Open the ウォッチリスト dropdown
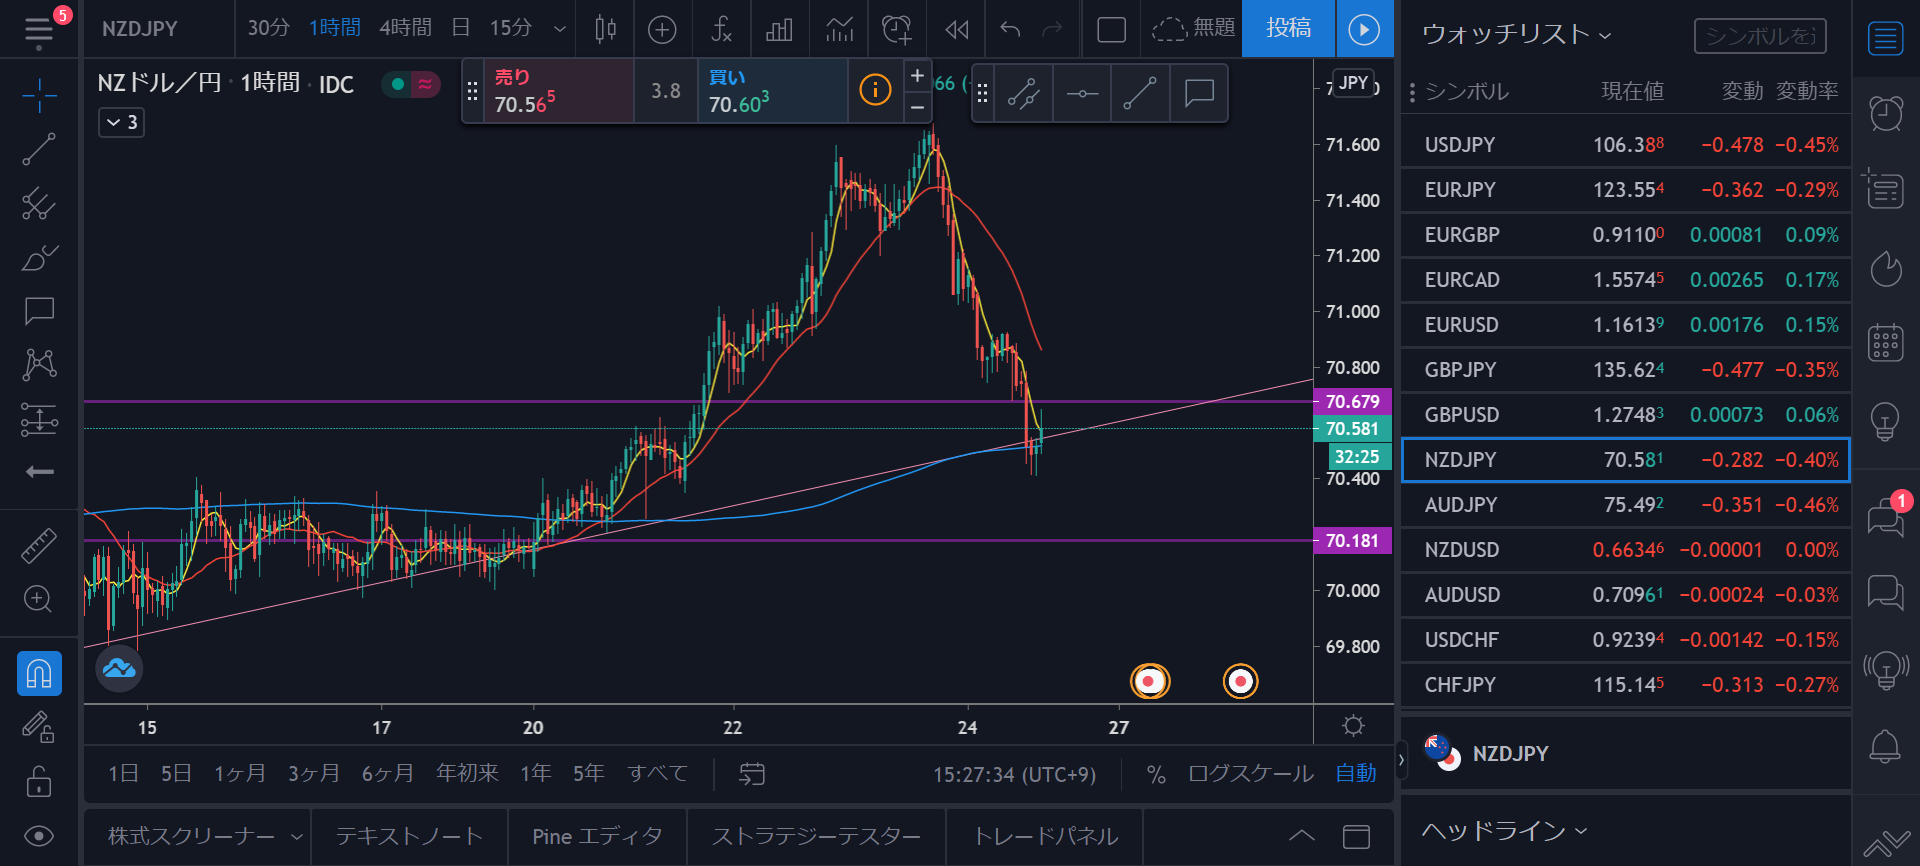The width and height of the screenshot is (1920, 866). (x=1516, y=35)
